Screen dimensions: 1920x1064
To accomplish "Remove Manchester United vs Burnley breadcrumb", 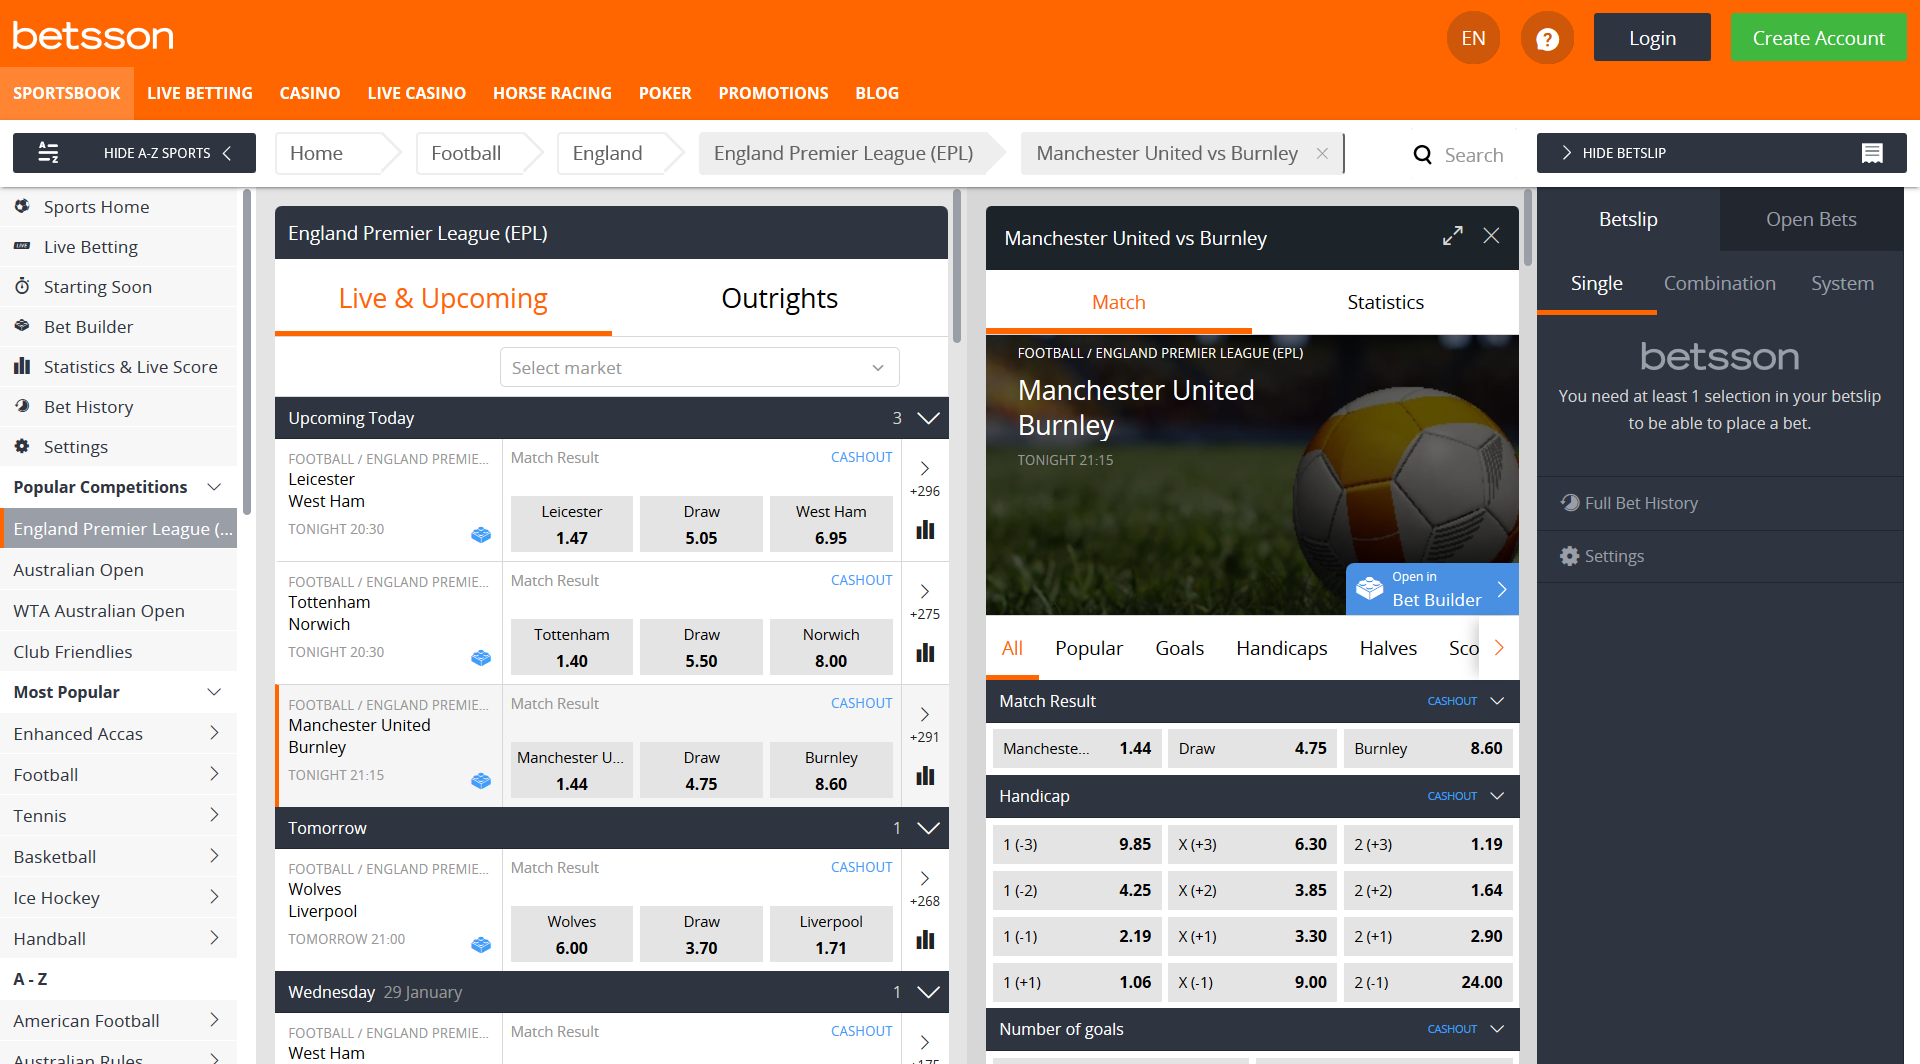I will [1322, 153].
